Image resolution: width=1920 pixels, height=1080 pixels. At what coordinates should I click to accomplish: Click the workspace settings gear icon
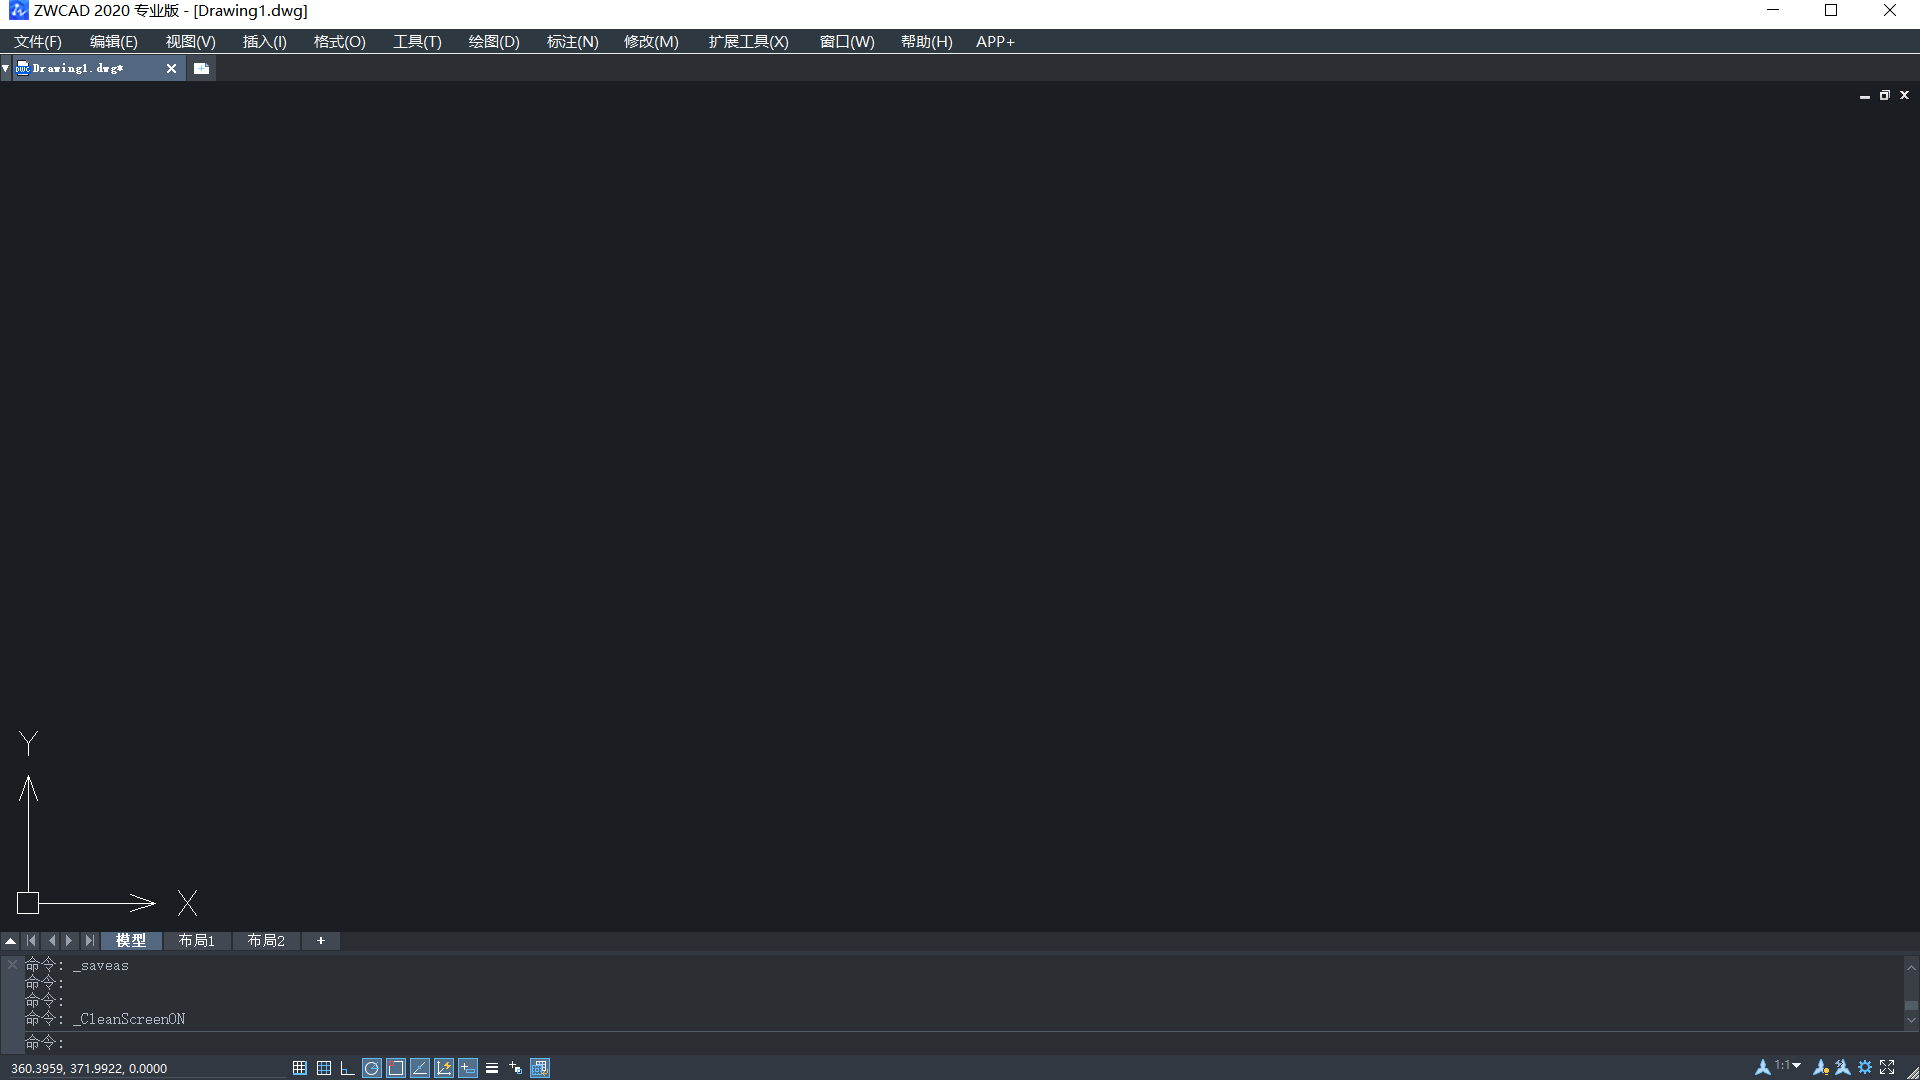click(1865, 1067)
